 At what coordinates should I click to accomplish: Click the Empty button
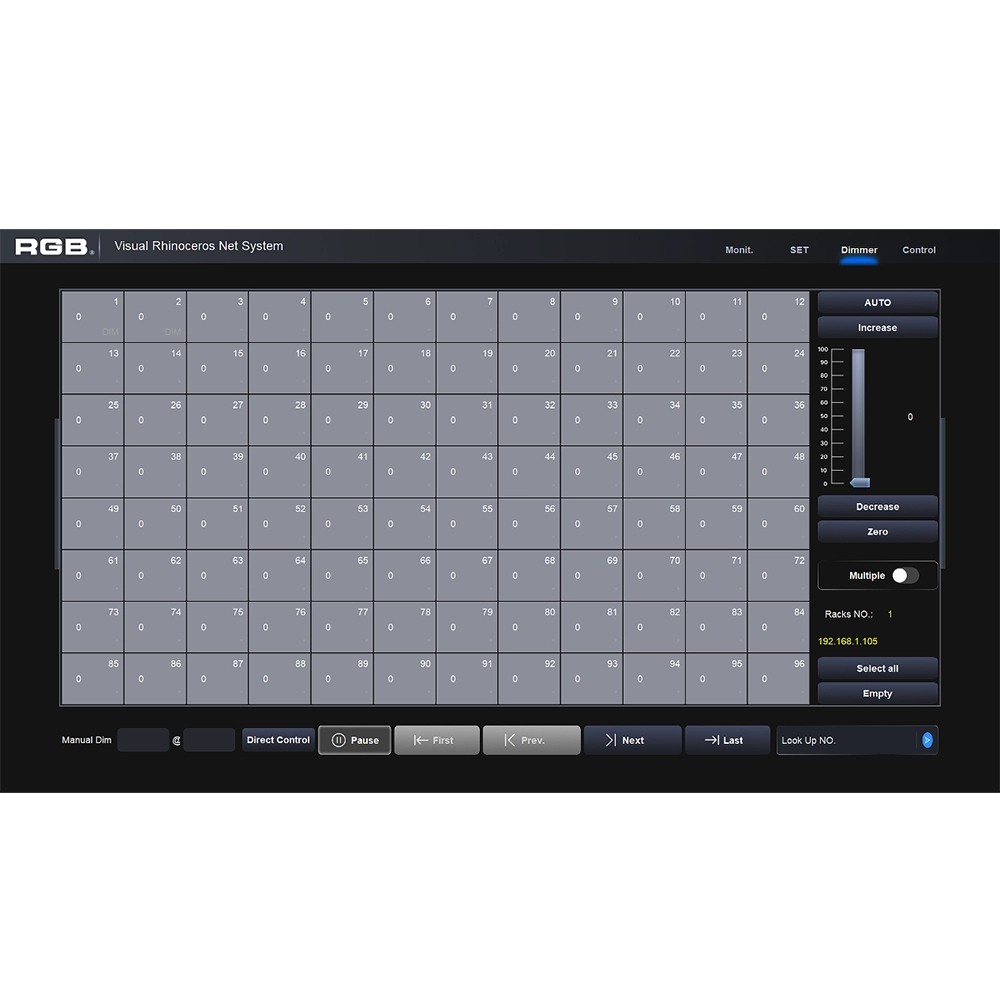click(x=877, y=693)
